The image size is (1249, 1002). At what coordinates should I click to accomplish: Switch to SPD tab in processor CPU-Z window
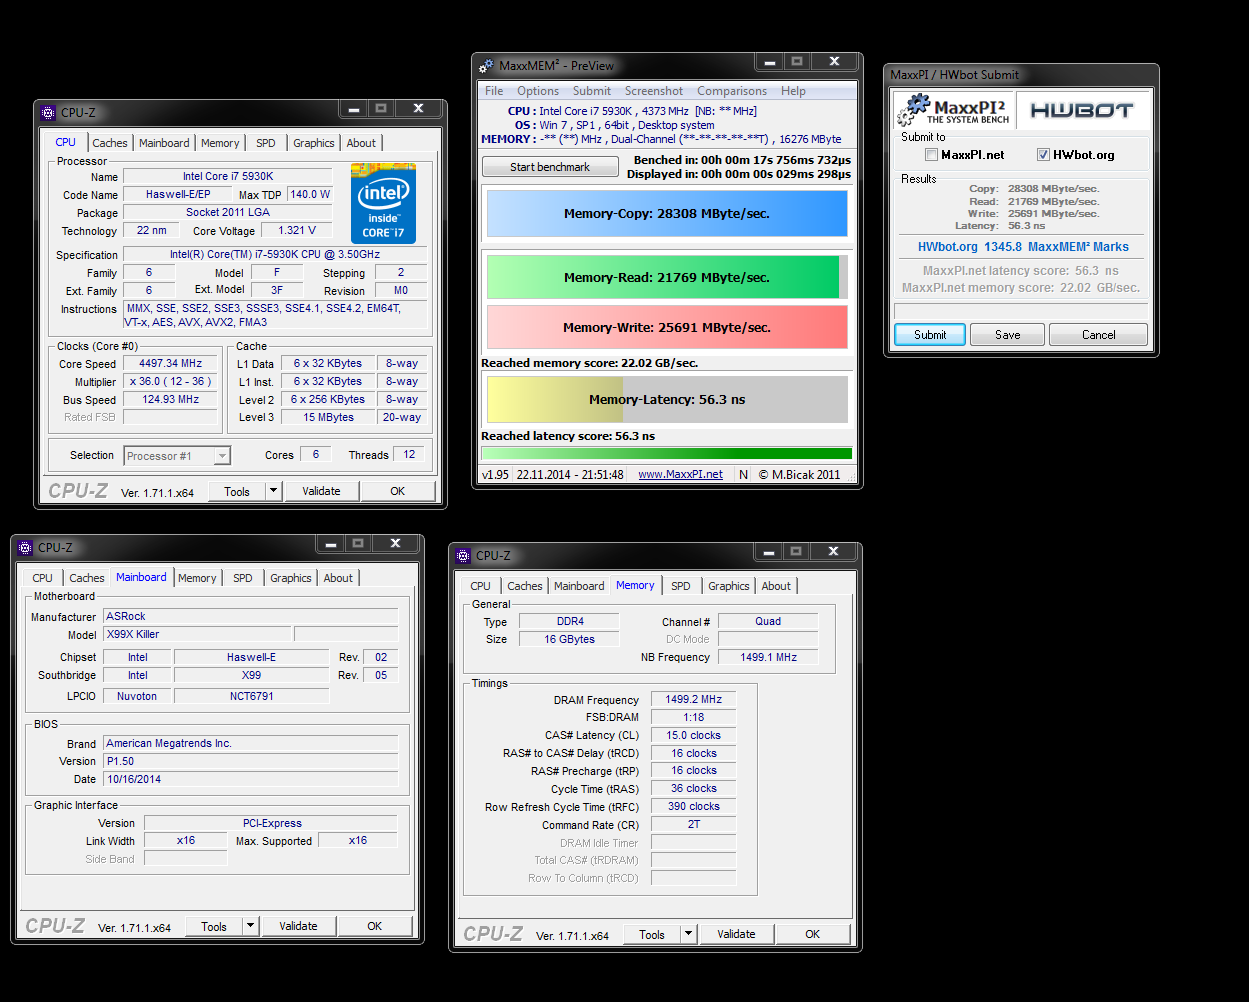coord(266,143)
